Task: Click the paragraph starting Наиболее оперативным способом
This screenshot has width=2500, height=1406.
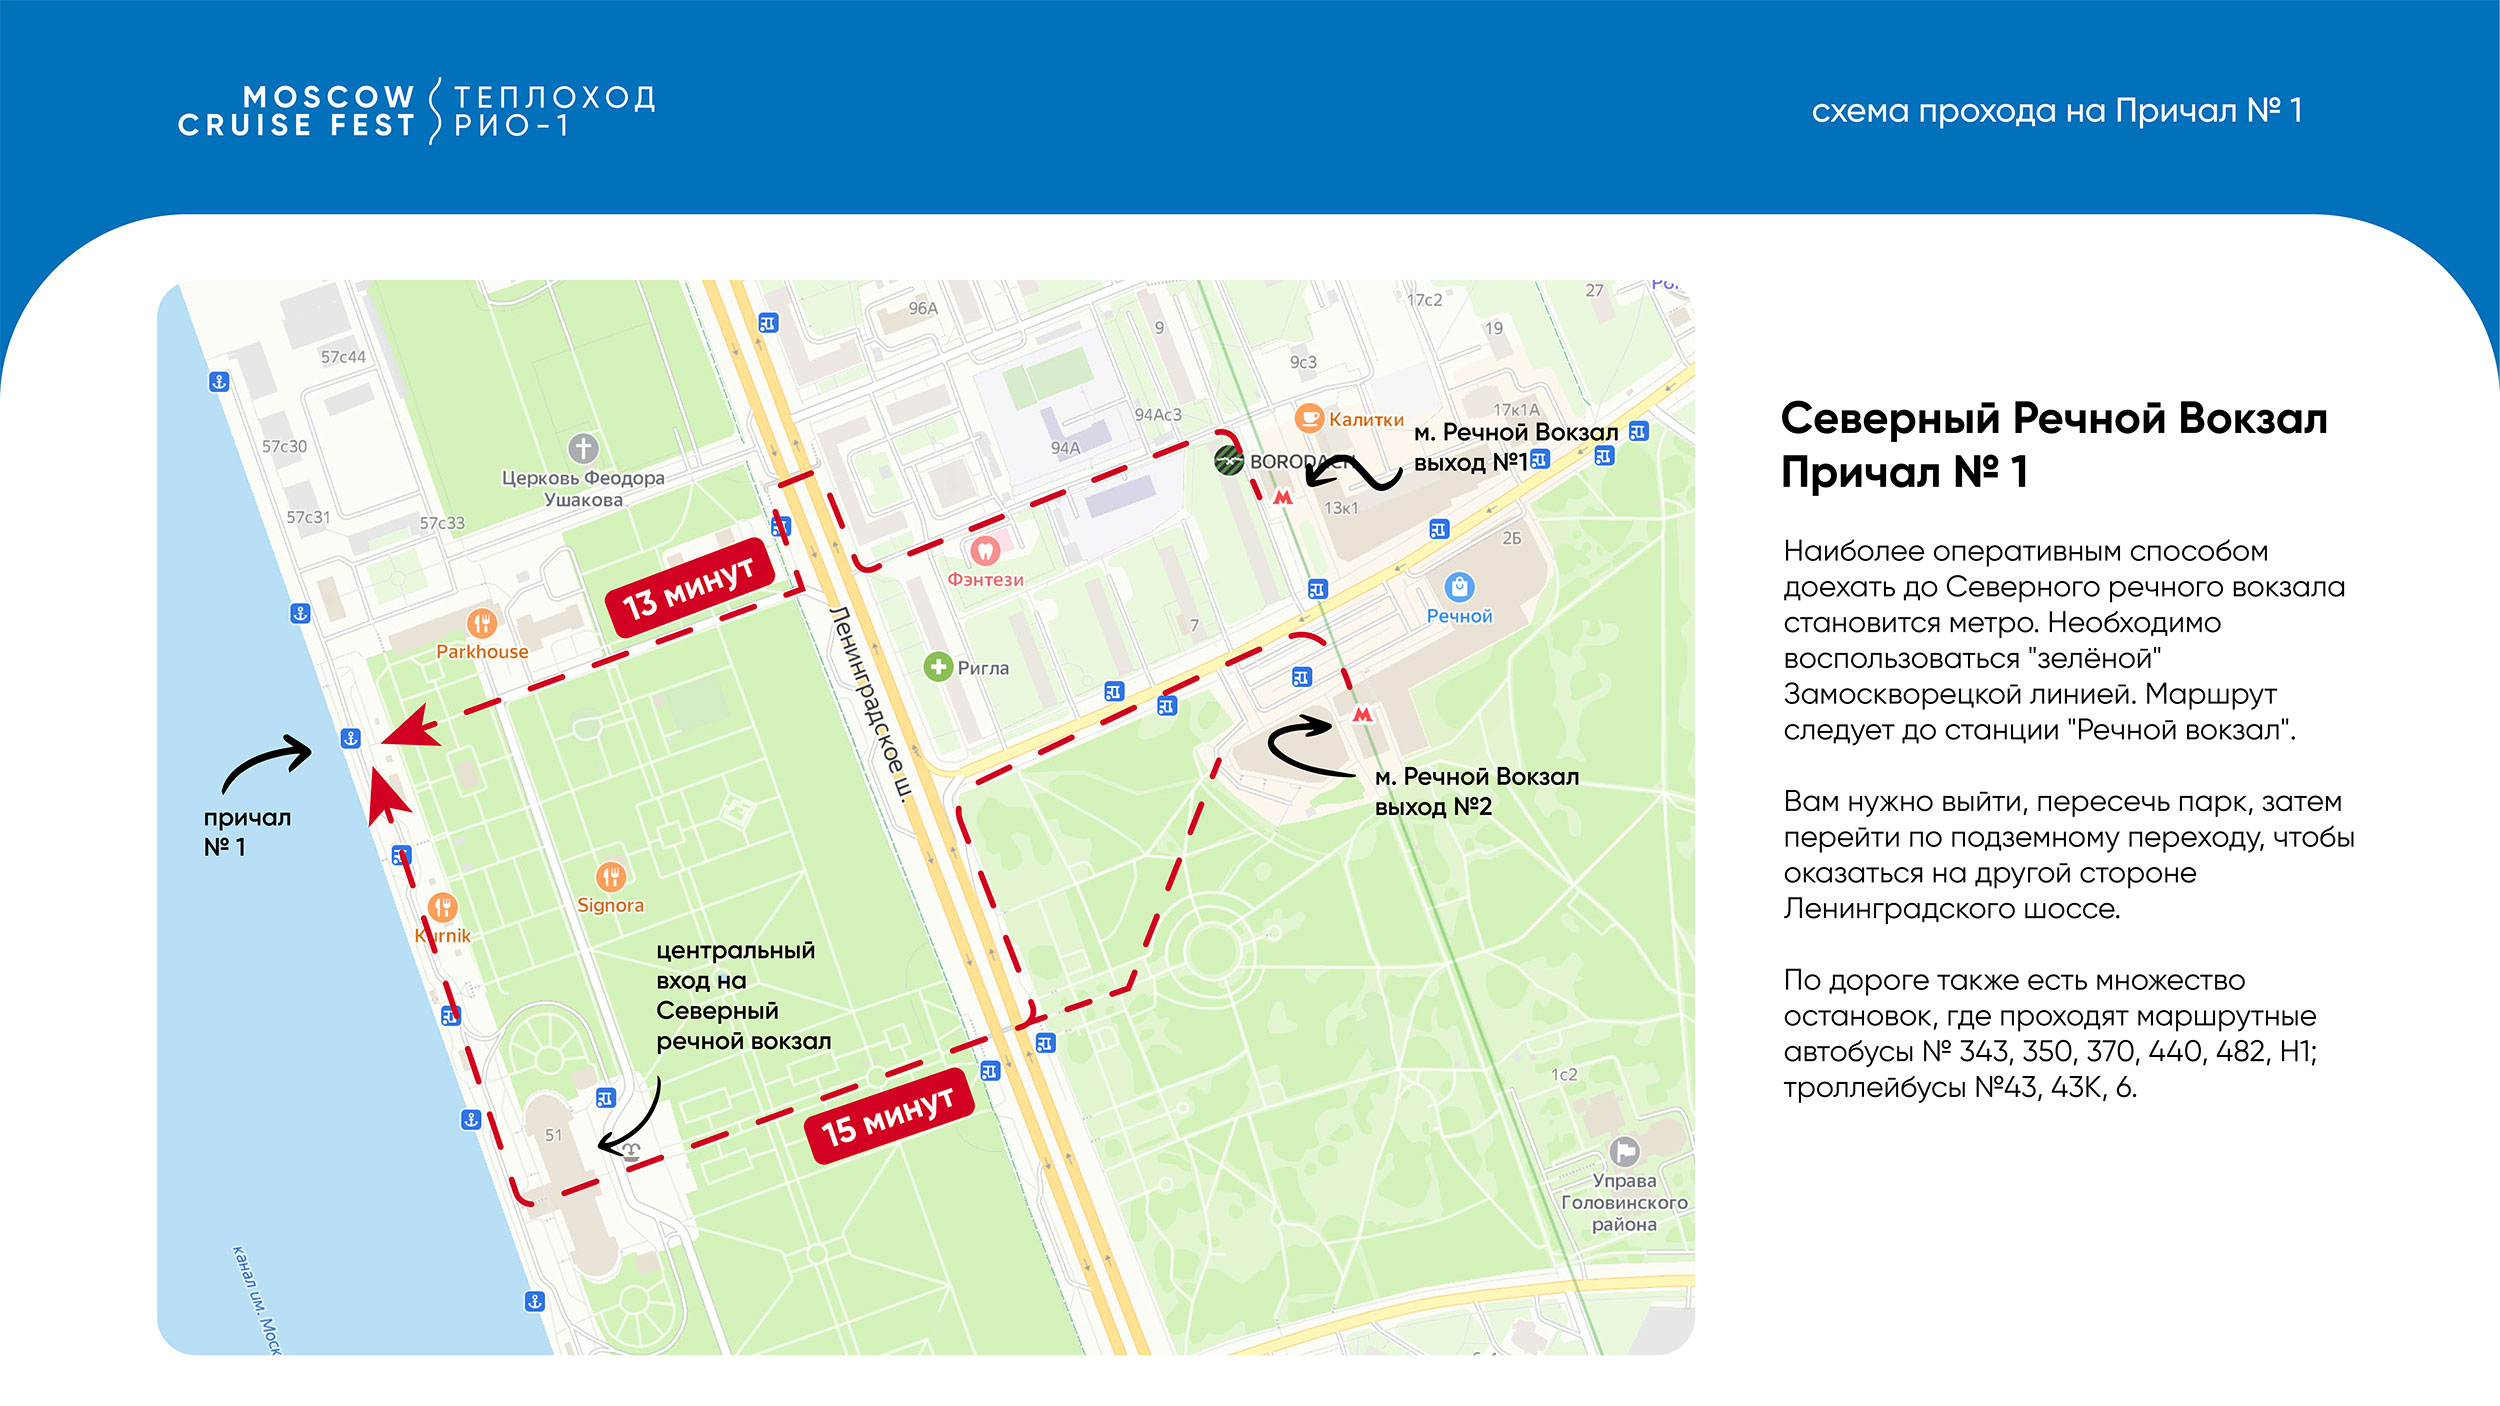Action: click(2063, 640)
